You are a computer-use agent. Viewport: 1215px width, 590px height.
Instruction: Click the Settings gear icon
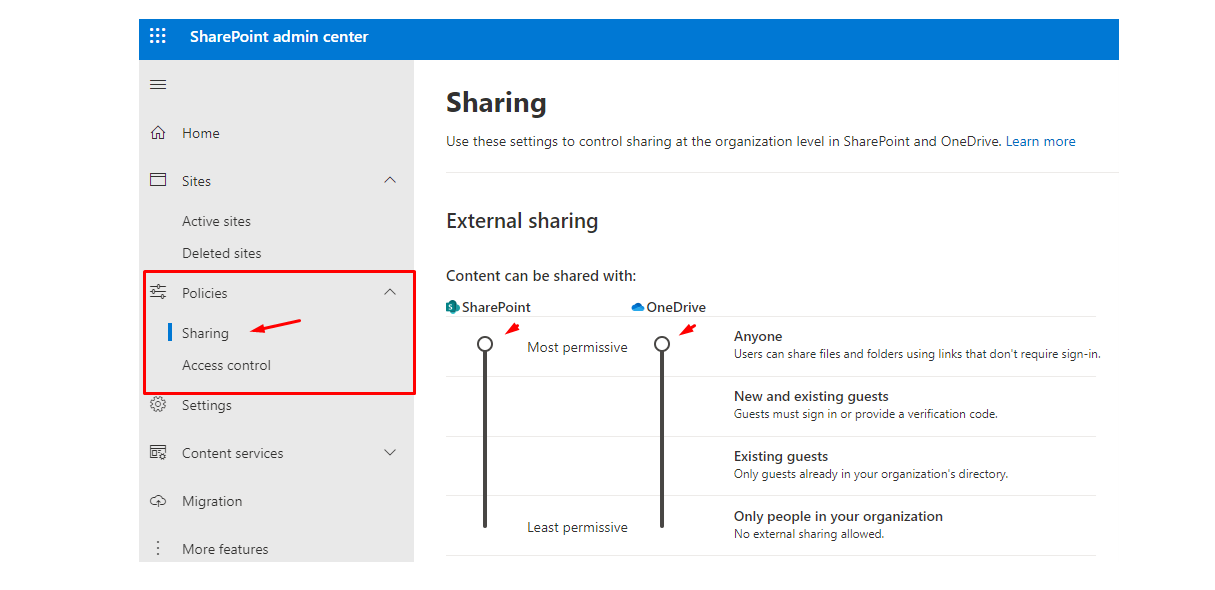[x=158, y=405]
